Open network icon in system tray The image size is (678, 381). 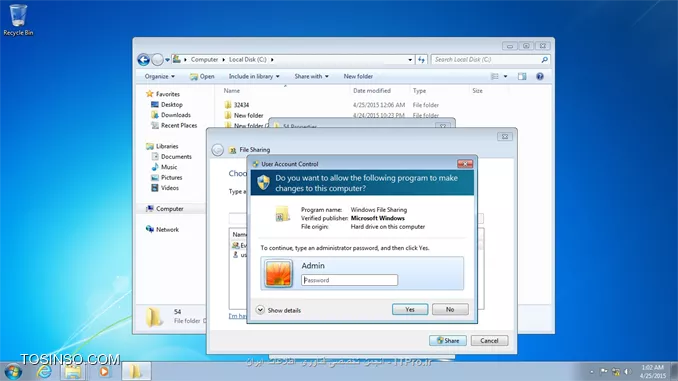click(616, 371)
